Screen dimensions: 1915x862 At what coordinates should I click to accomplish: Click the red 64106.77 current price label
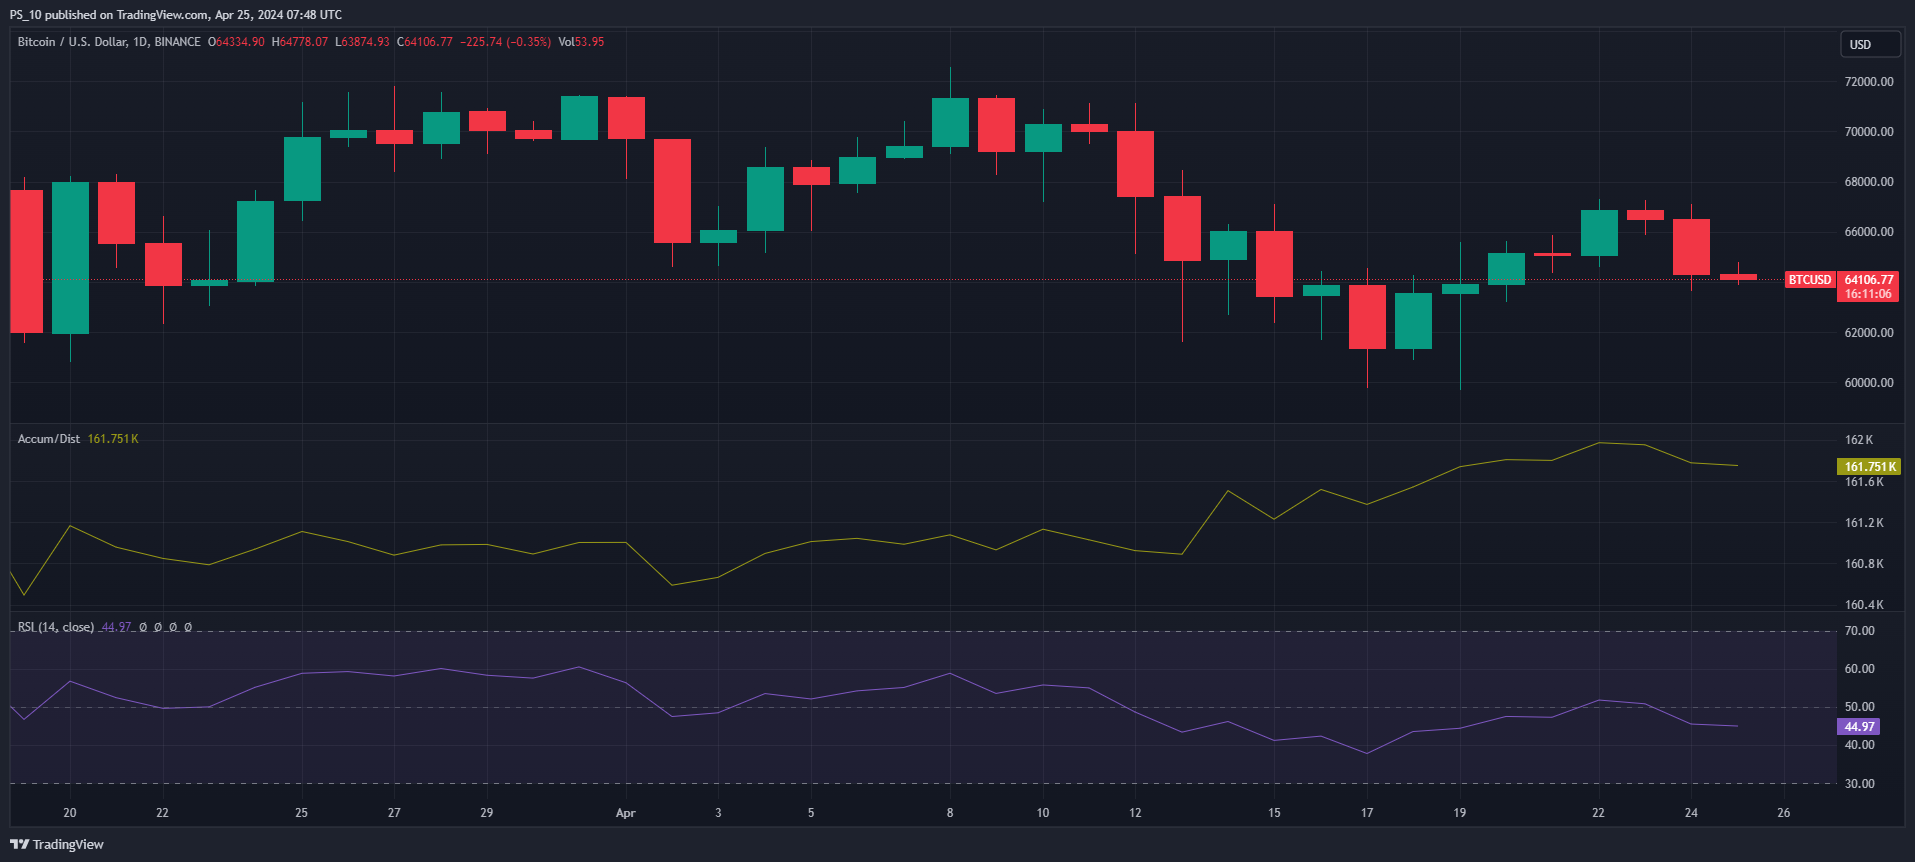[1868, 280]
